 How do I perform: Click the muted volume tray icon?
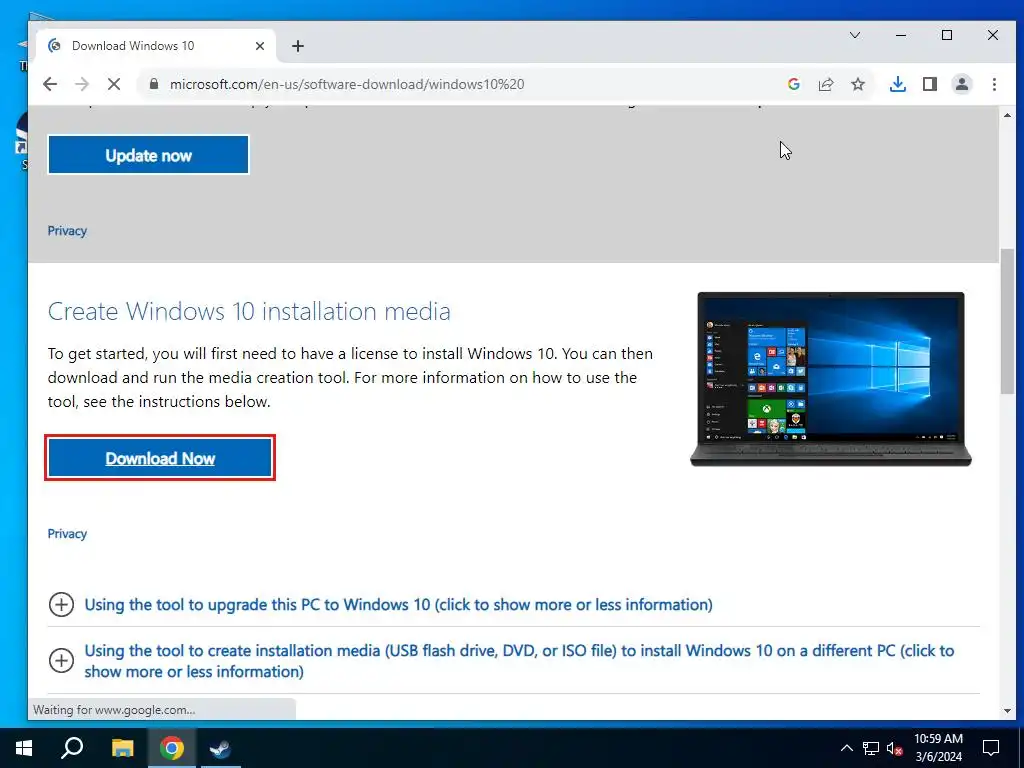coord(895,748)
